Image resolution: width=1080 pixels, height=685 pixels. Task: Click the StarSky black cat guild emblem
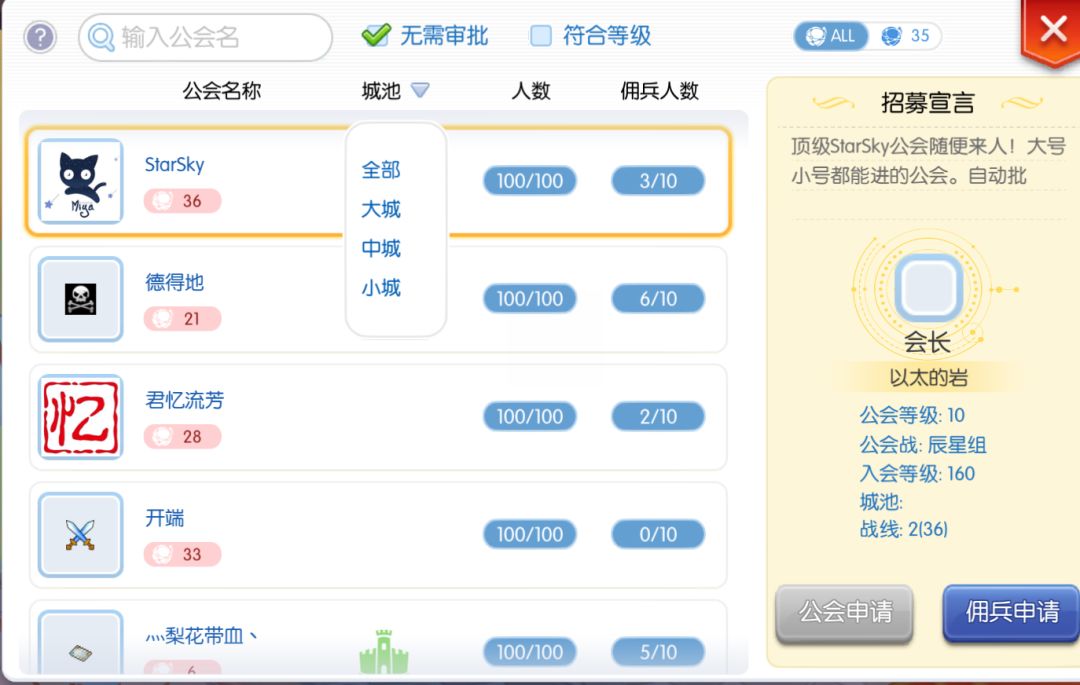pyautogui.click(x=80, y=181)
